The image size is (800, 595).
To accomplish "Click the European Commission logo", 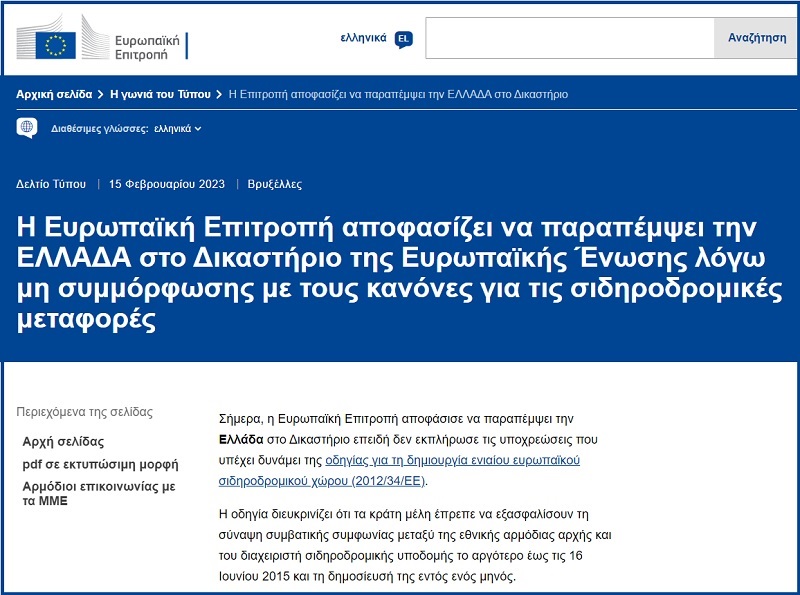I will pos(102,38).
